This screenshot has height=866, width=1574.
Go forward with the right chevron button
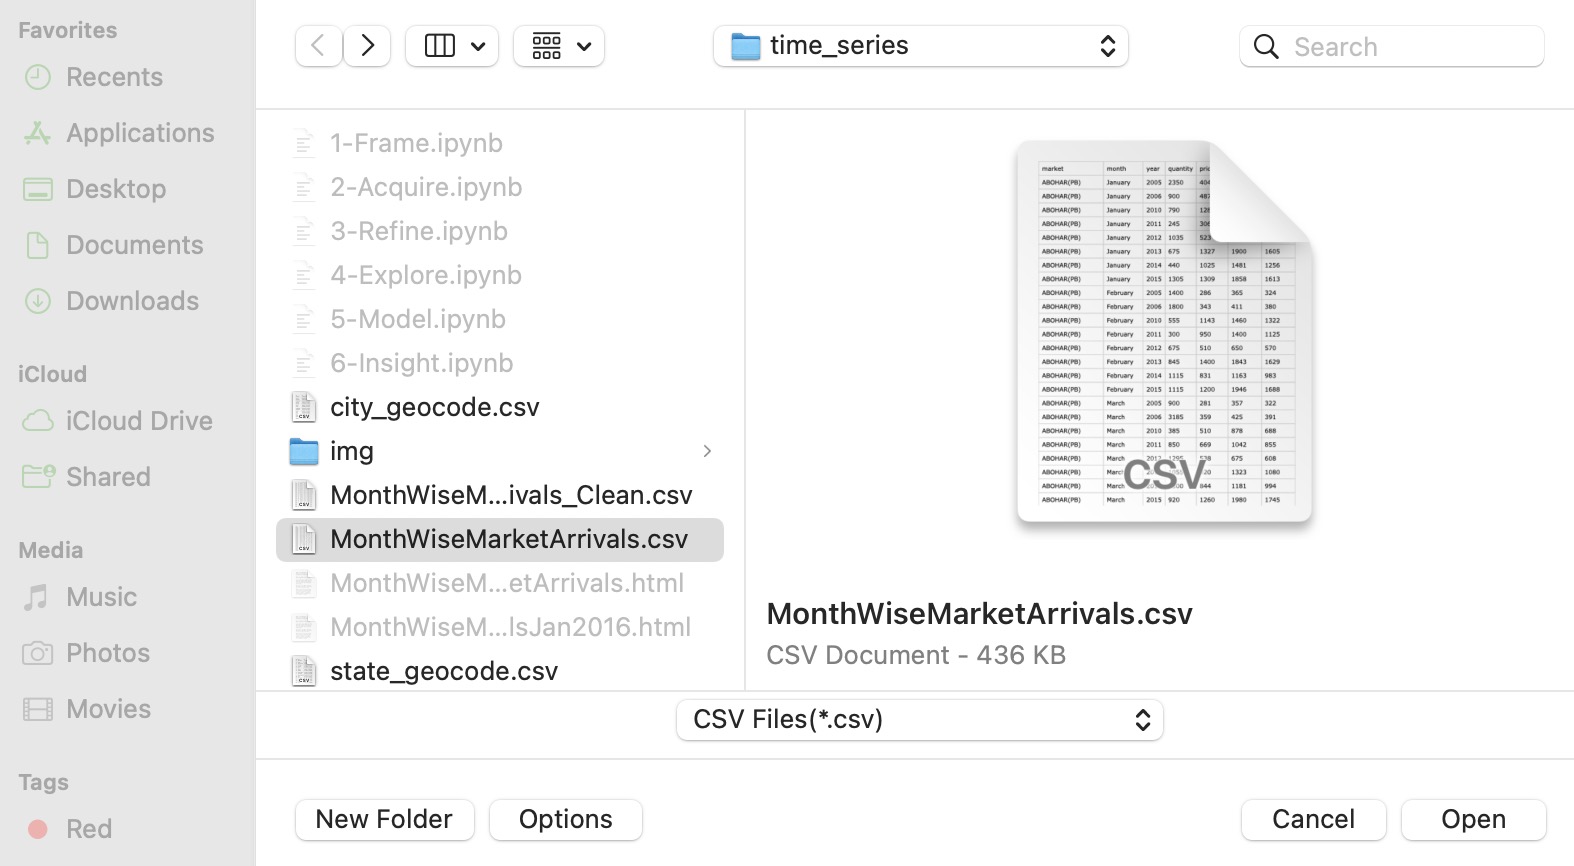click(367, 46)
